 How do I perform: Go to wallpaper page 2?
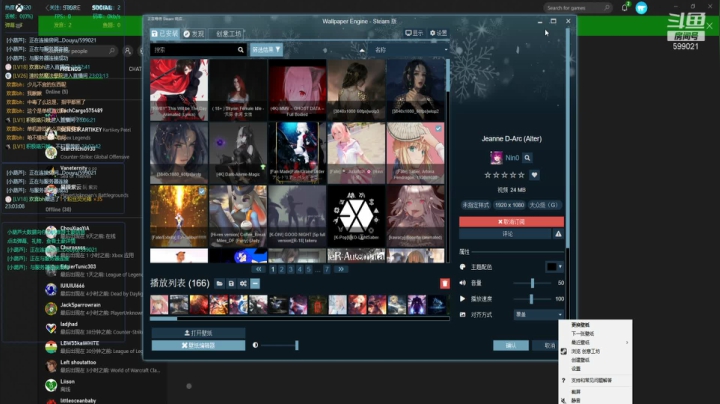[281, 269]
